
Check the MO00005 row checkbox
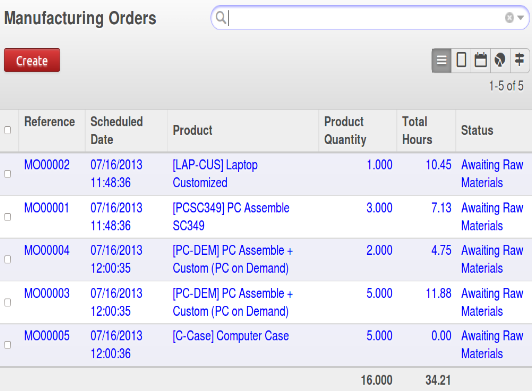pos(7,345)
